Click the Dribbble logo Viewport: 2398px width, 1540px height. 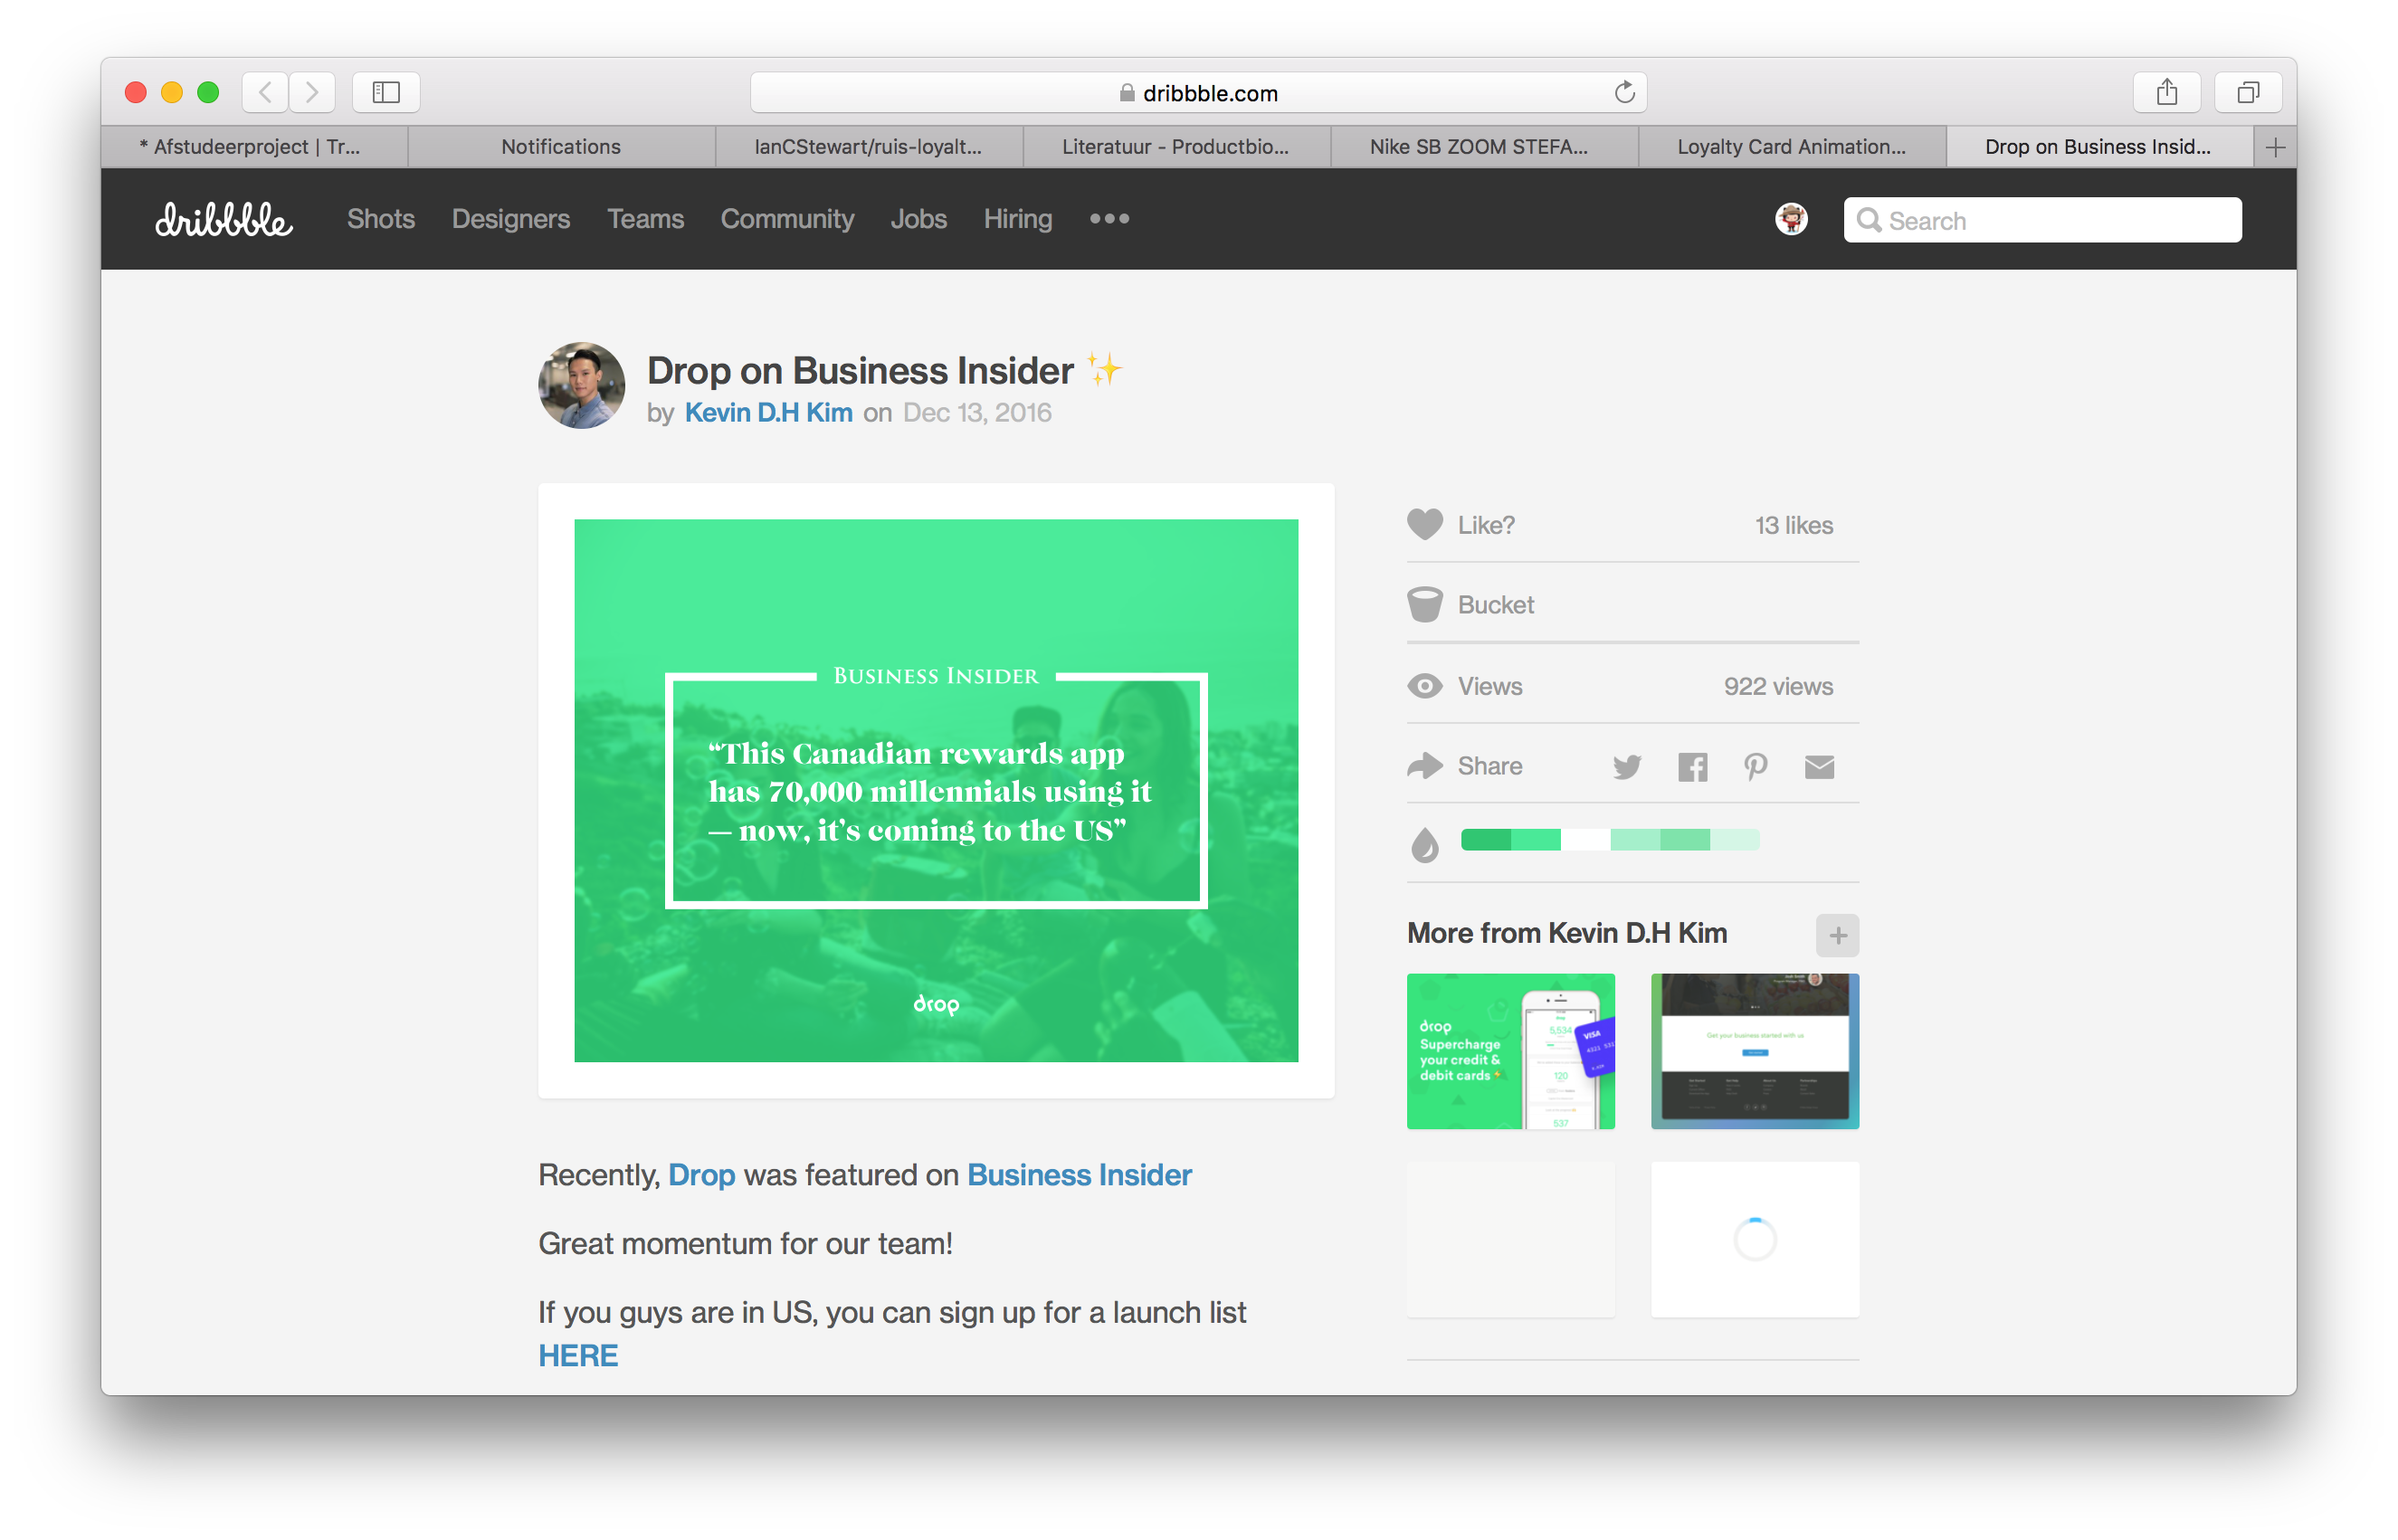[x=223, y=219]
